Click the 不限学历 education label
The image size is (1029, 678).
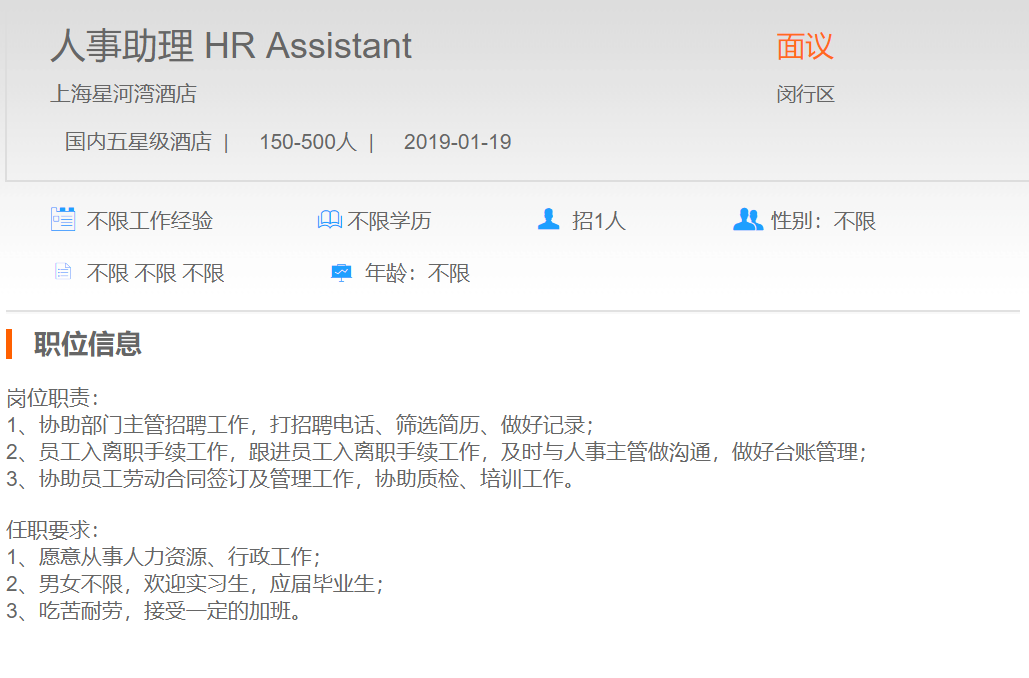pos(389,221)
